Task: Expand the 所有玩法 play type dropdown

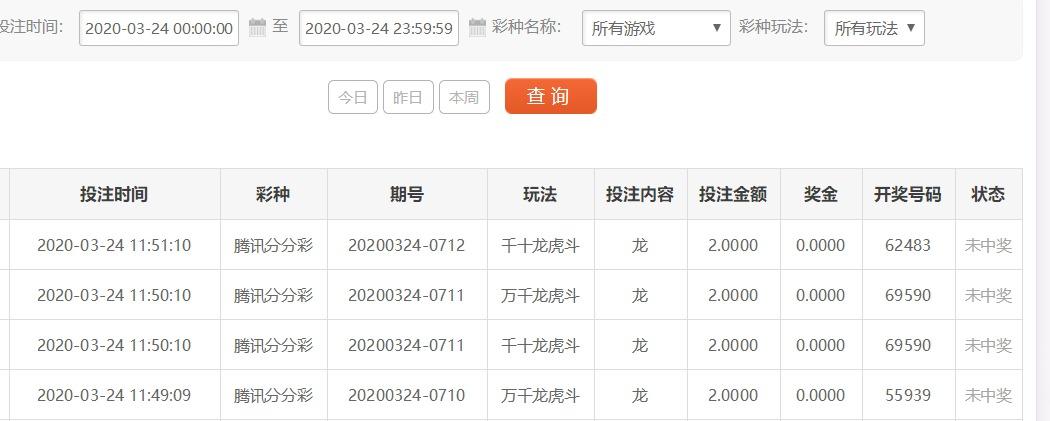Action: click(874, 28)
